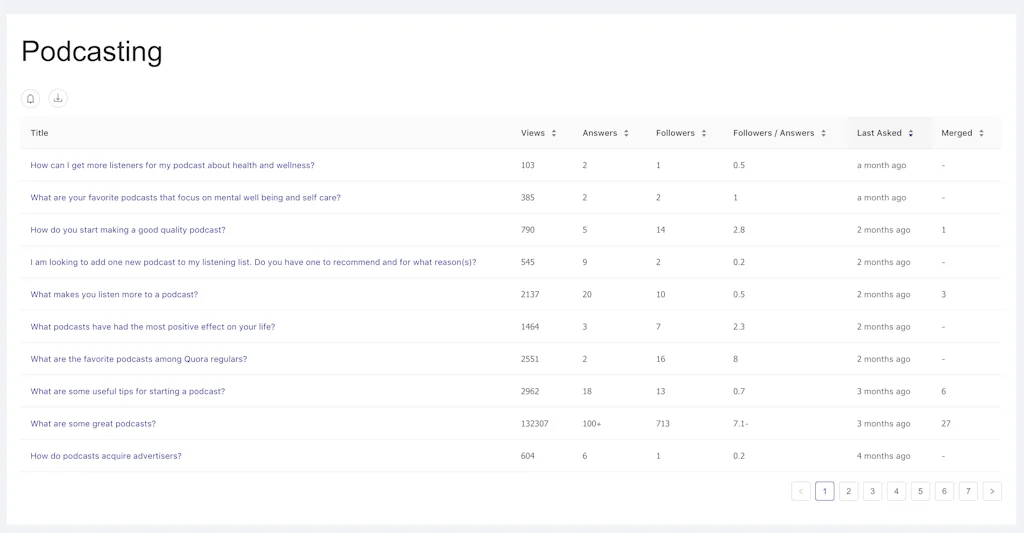Go to page 2
Screen dimensions: 1024x533
pyautogui.click(x=848, y=491)
